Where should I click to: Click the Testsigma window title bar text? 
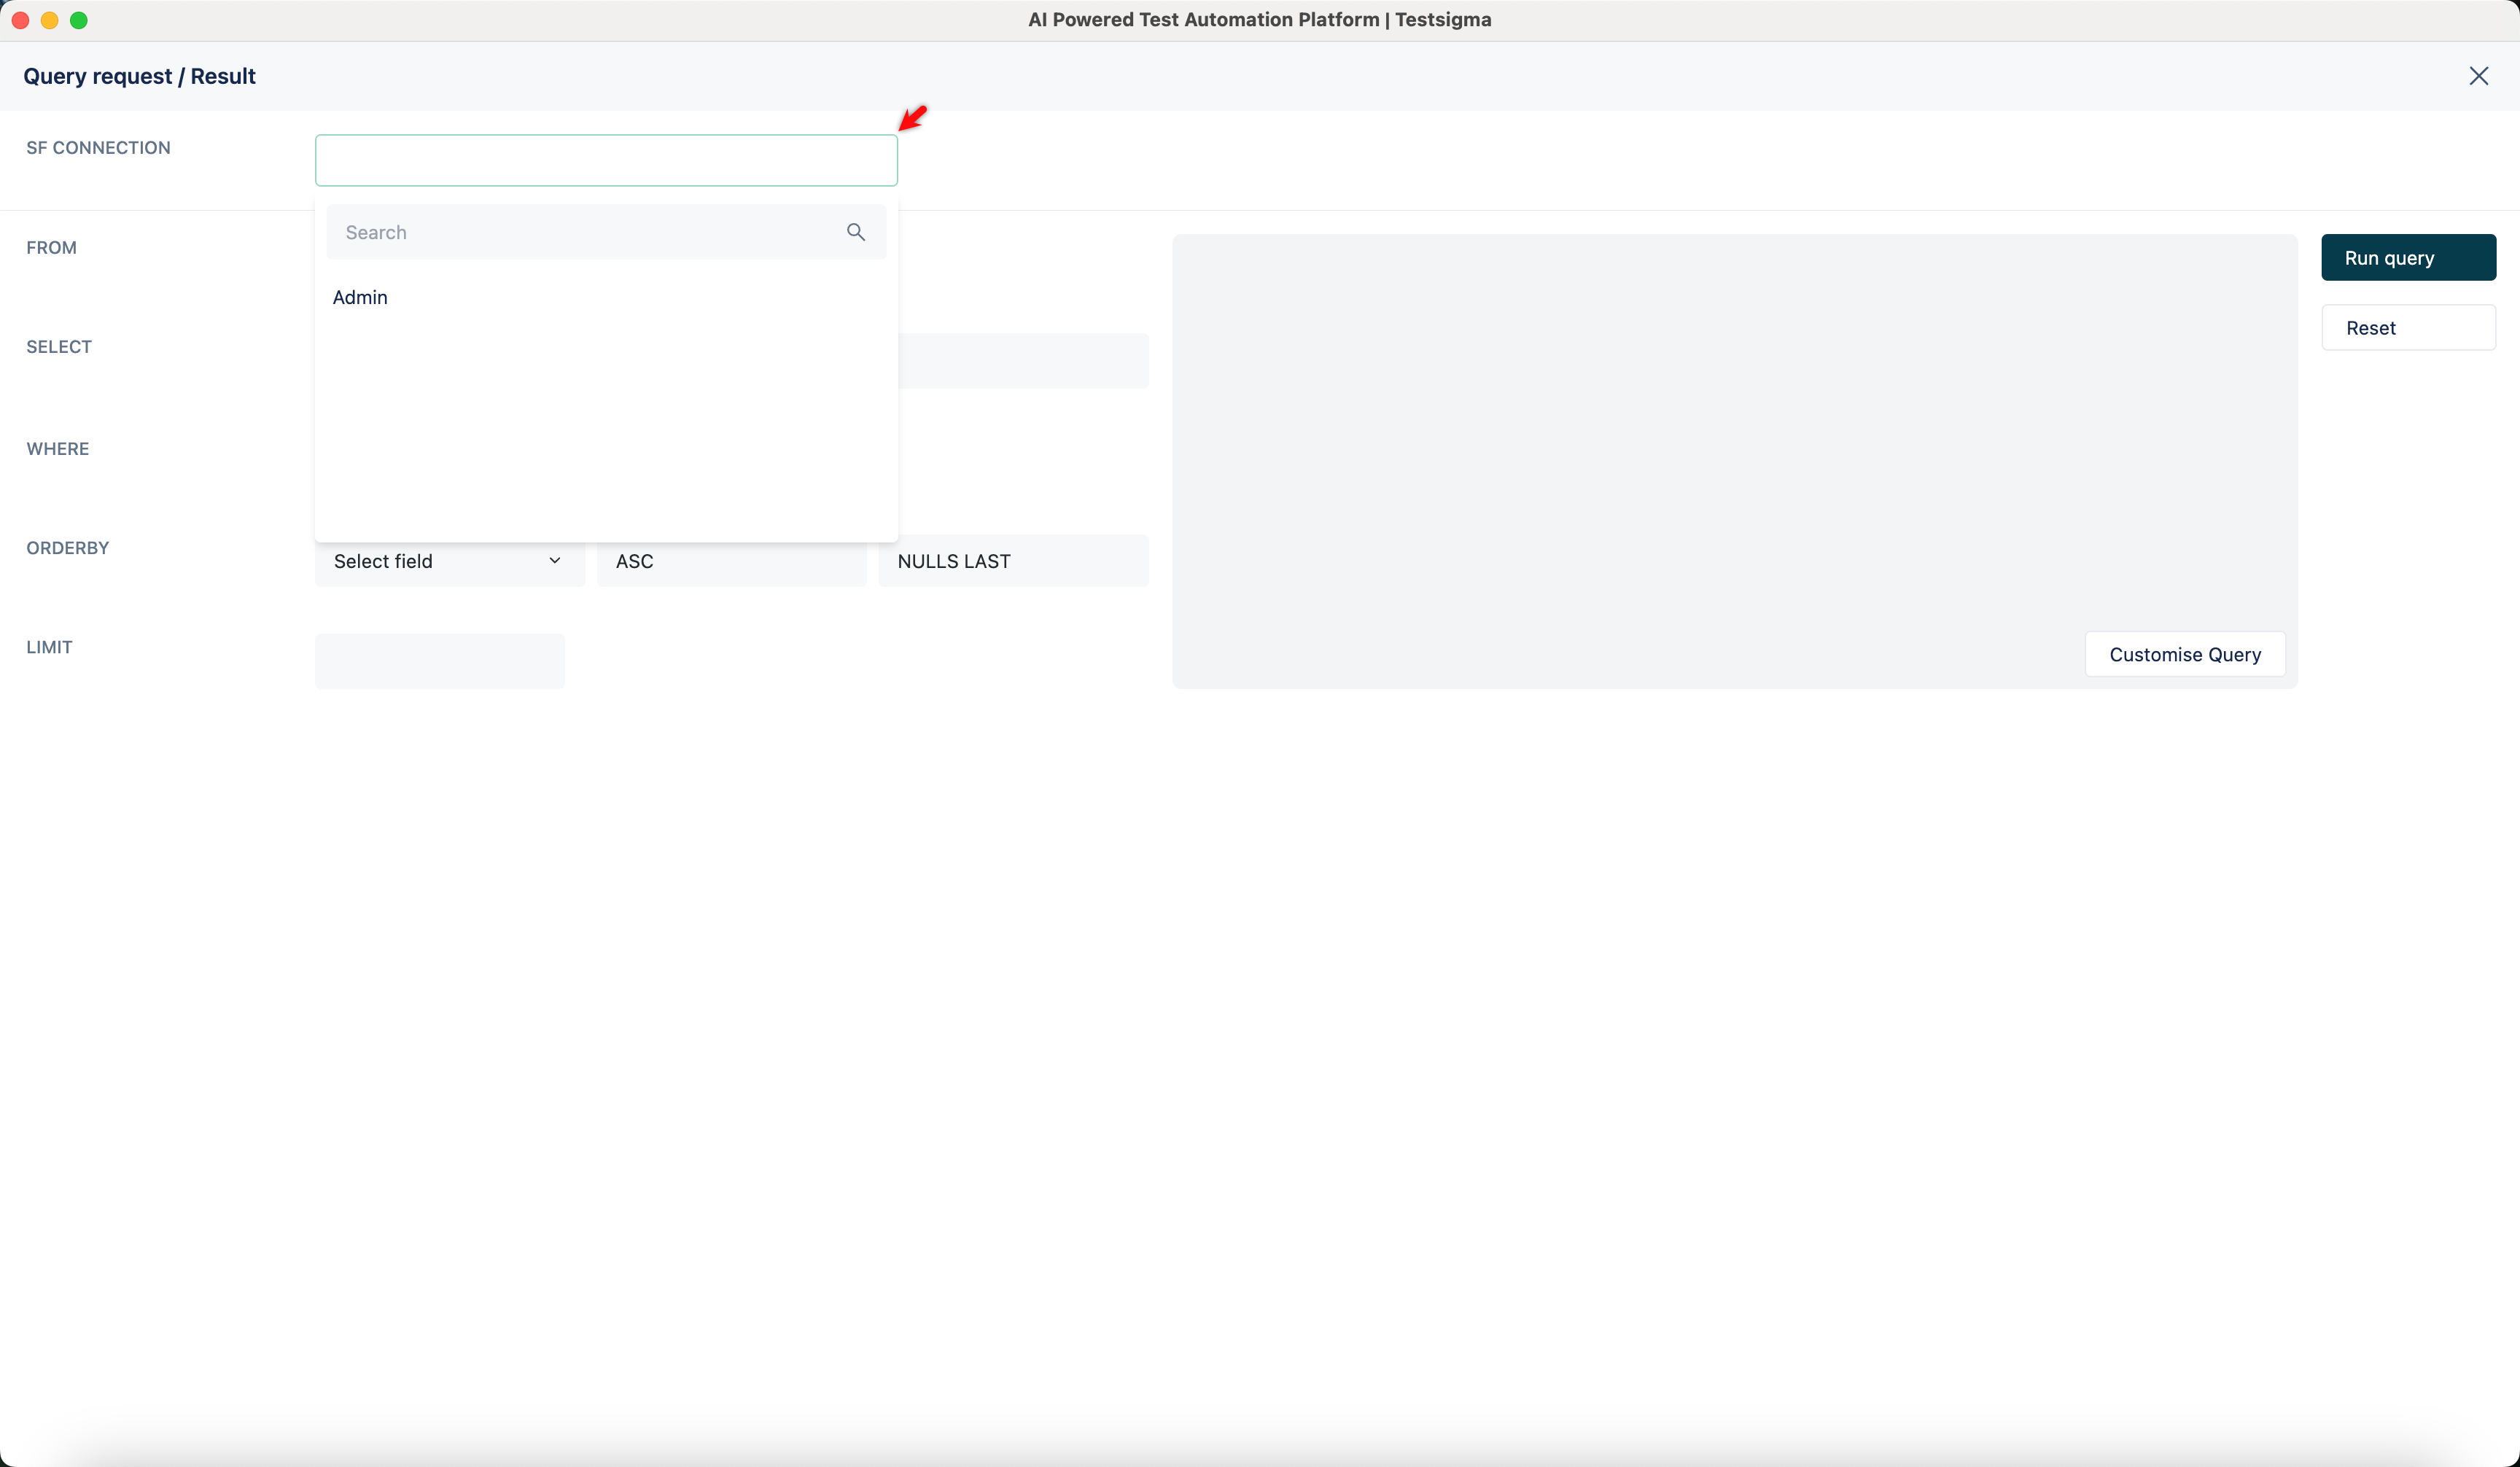[x=1259, y=19]
